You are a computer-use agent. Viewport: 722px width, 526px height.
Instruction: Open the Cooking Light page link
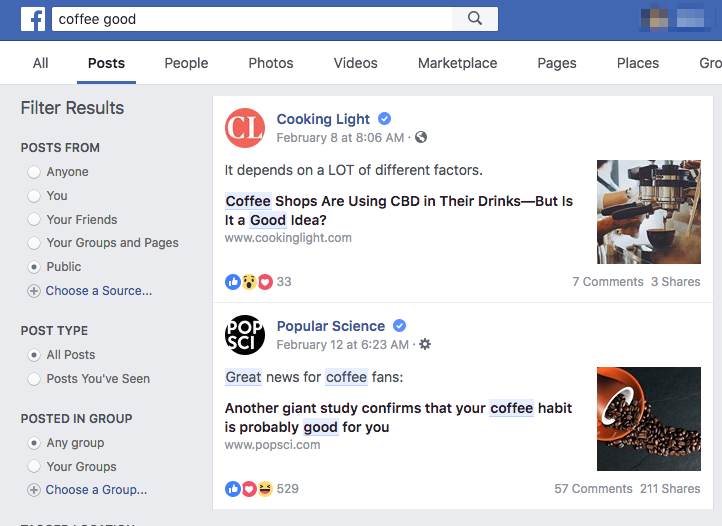click(x=323, y=119)
